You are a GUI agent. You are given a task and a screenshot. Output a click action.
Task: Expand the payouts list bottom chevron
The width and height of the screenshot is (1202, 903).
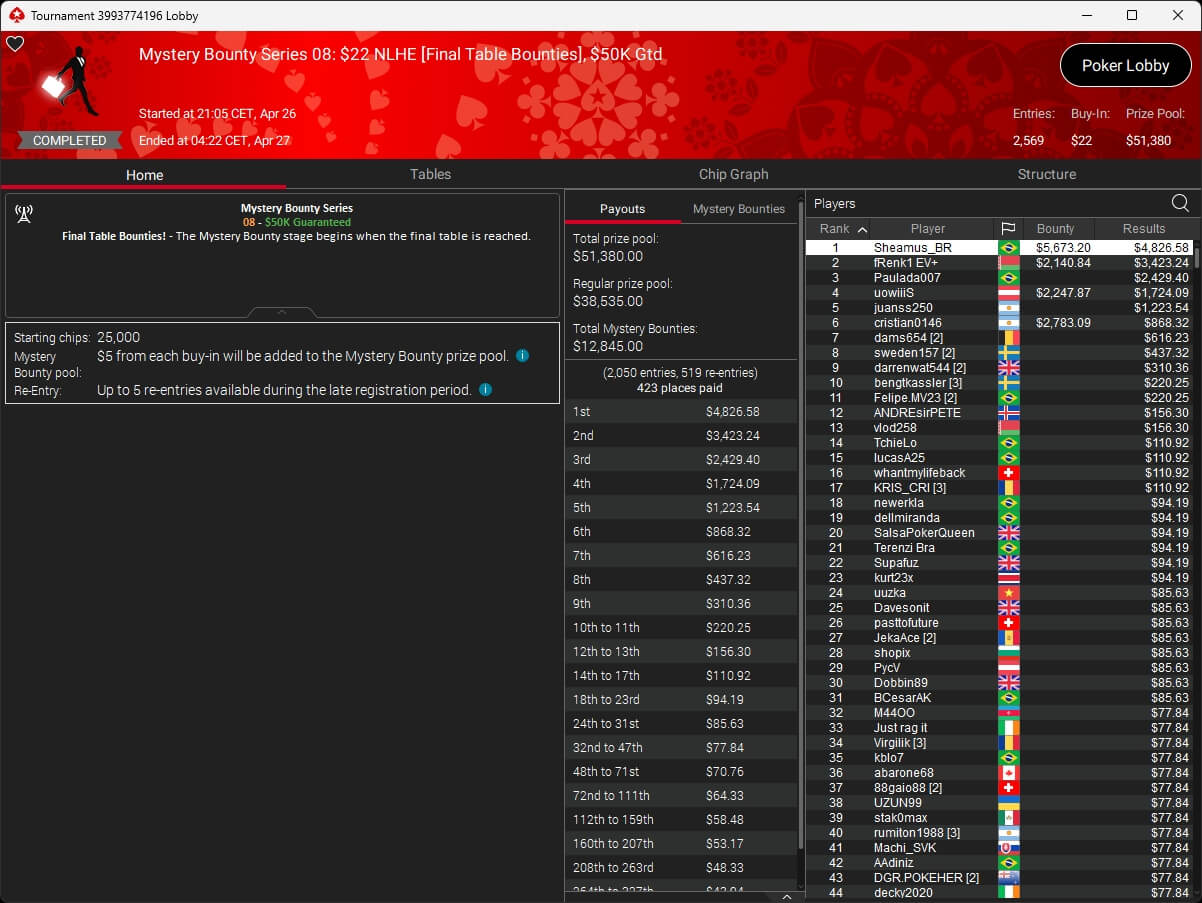(x=786, y=897)
